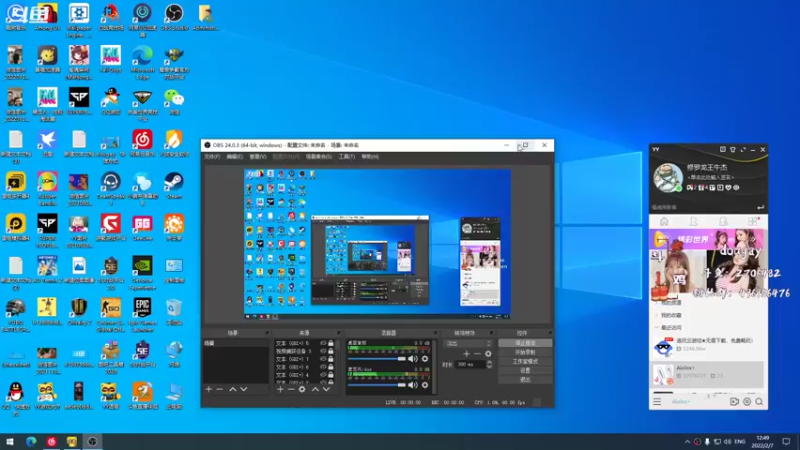800x450 pixels.
Task: Move source up in Sources panel
Action: (315, 389)
